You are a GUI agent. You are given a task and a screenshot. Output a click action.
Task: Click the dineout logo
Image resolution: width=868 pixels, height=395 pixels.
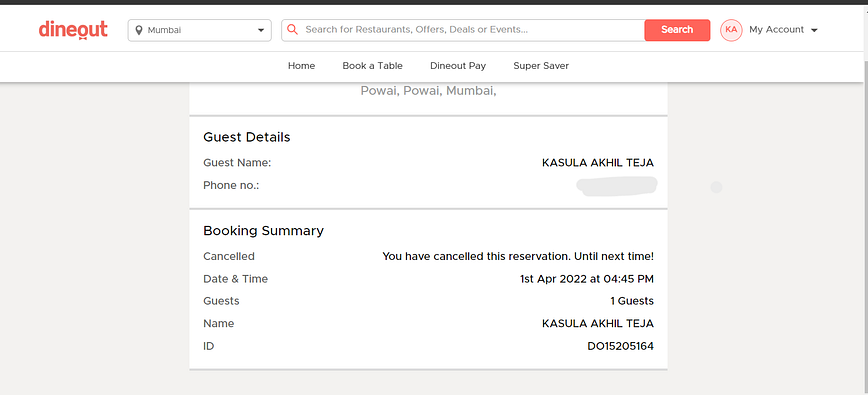click(73, 30)
